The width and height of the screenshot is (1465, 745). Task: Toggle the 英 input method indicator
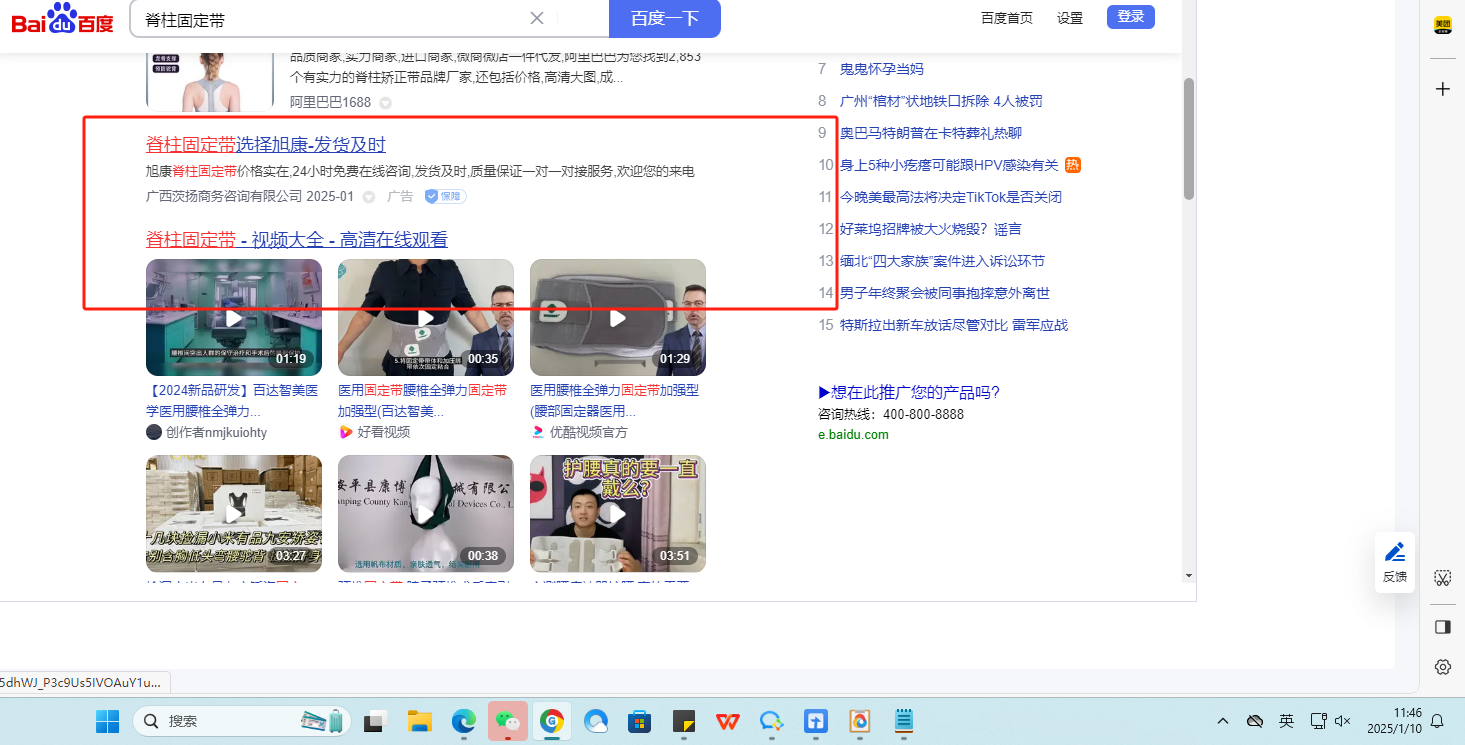tap(1286, 720)
